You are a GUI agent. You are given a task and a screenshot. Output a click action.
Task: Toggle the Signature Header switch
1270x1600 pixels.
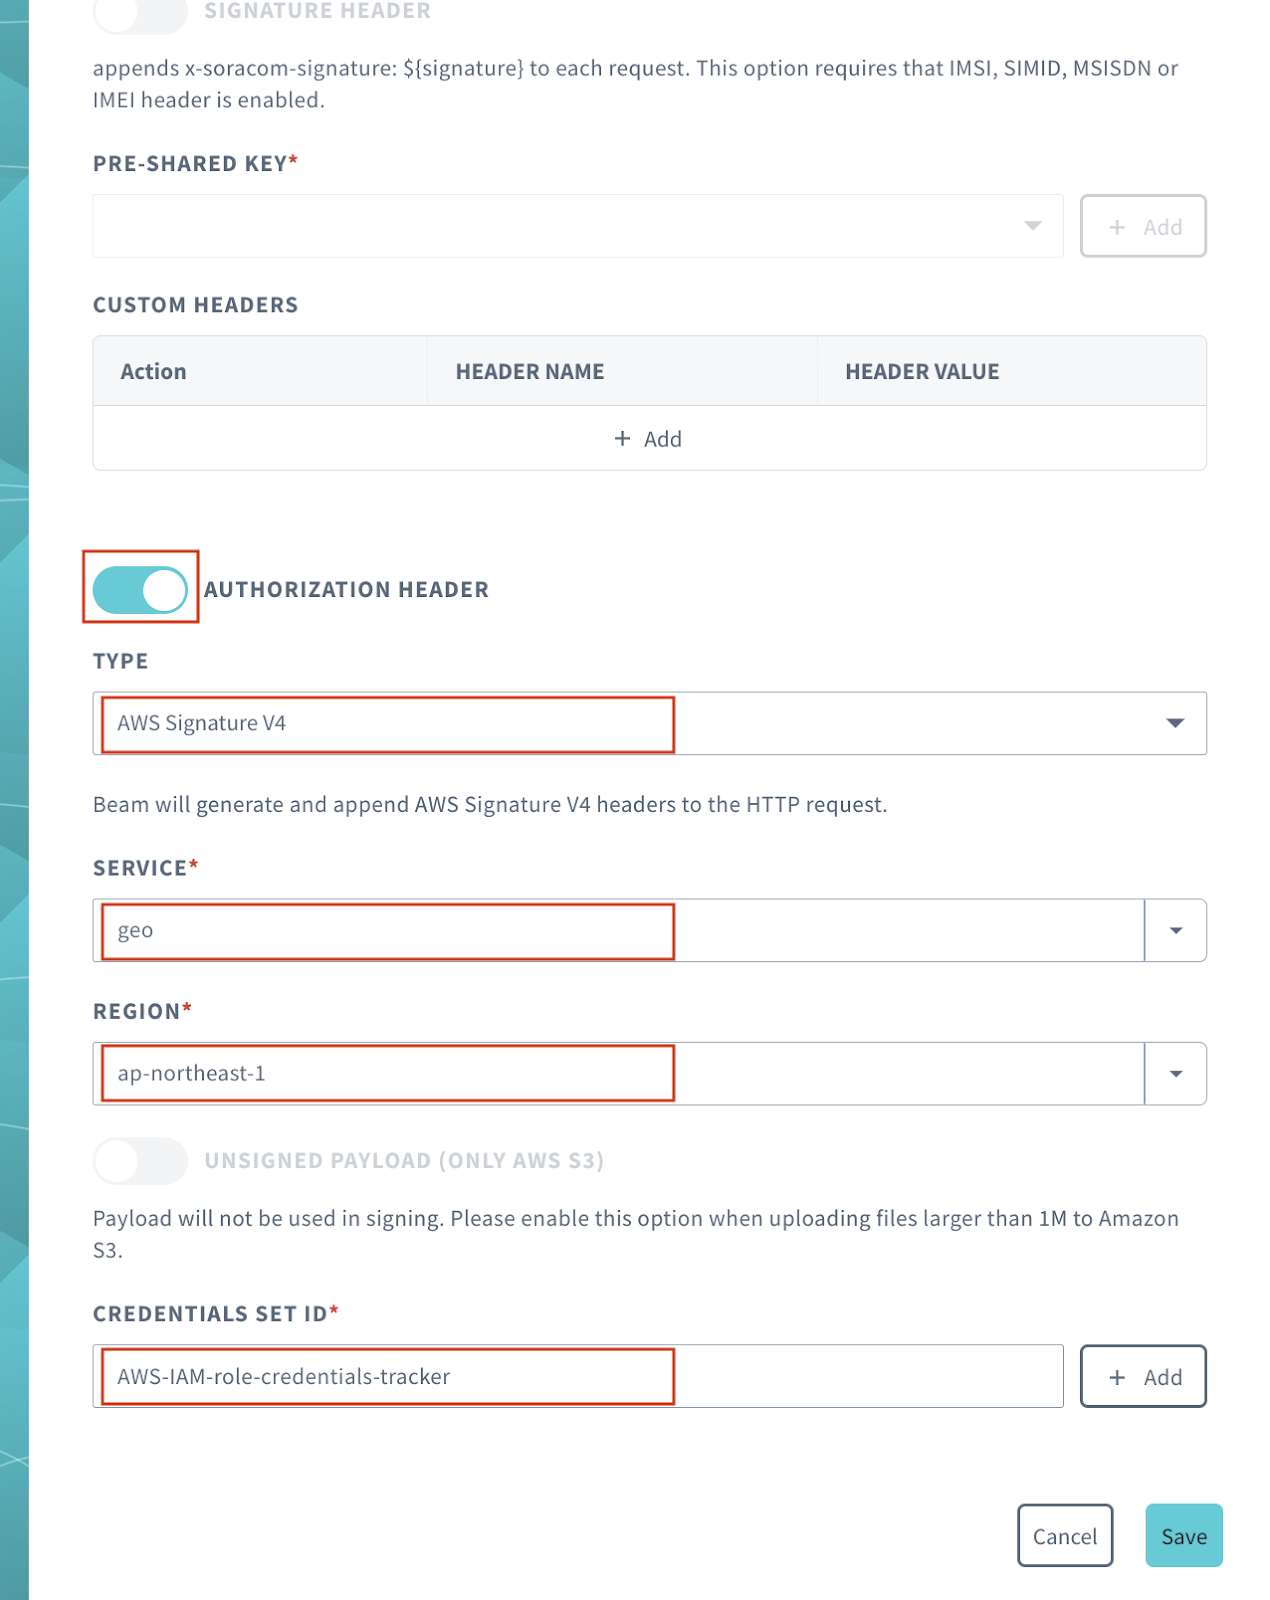point(140,12)
